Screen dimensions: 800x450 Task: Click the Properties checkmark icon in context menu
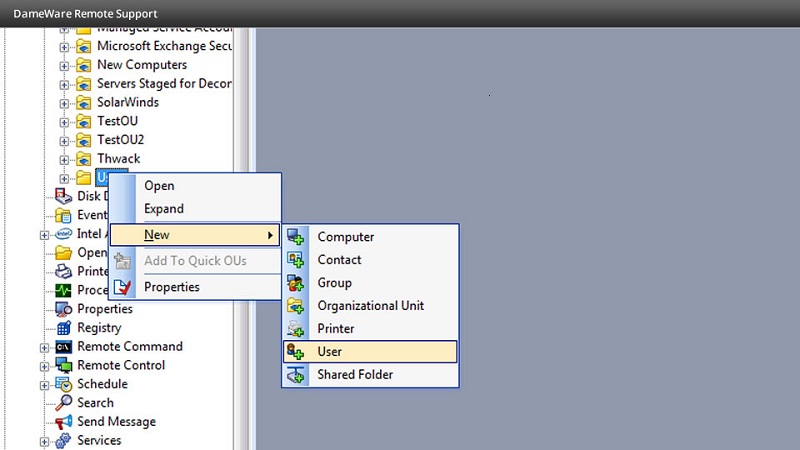pos(122,287)
